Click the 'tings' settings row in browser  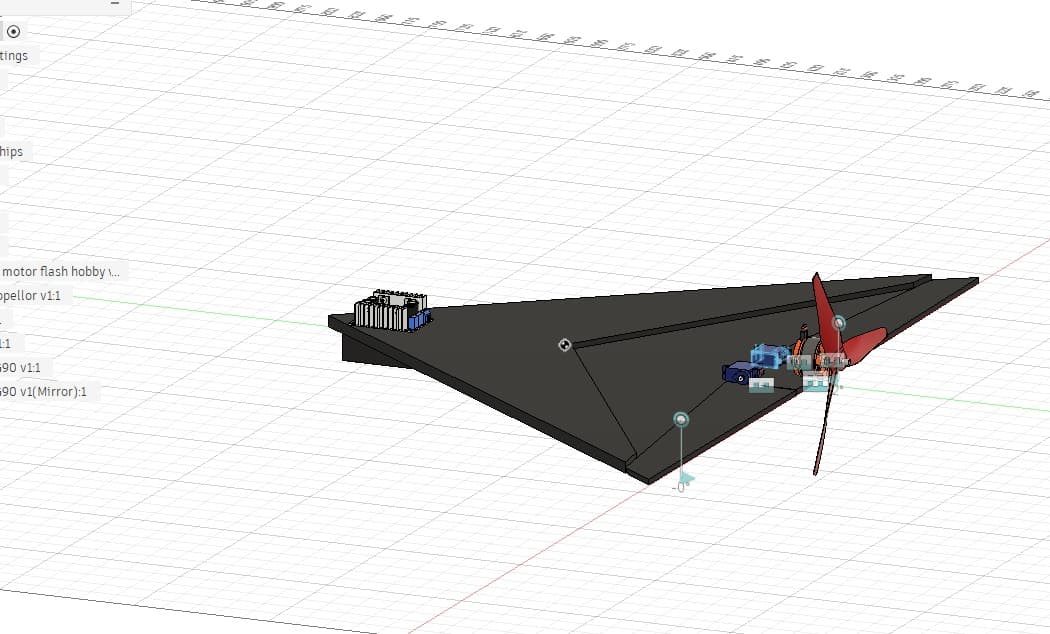click(x=14, y=56)
